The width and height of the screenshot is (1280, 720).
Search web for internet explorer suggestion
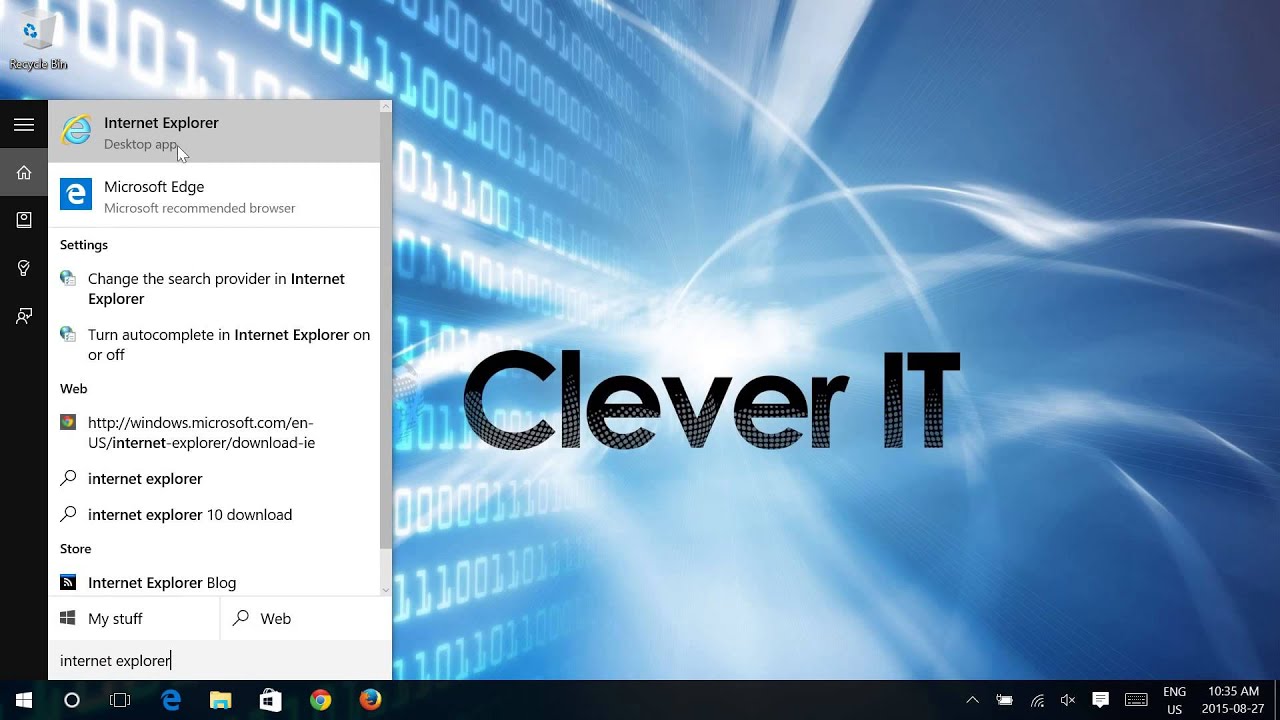214,479
